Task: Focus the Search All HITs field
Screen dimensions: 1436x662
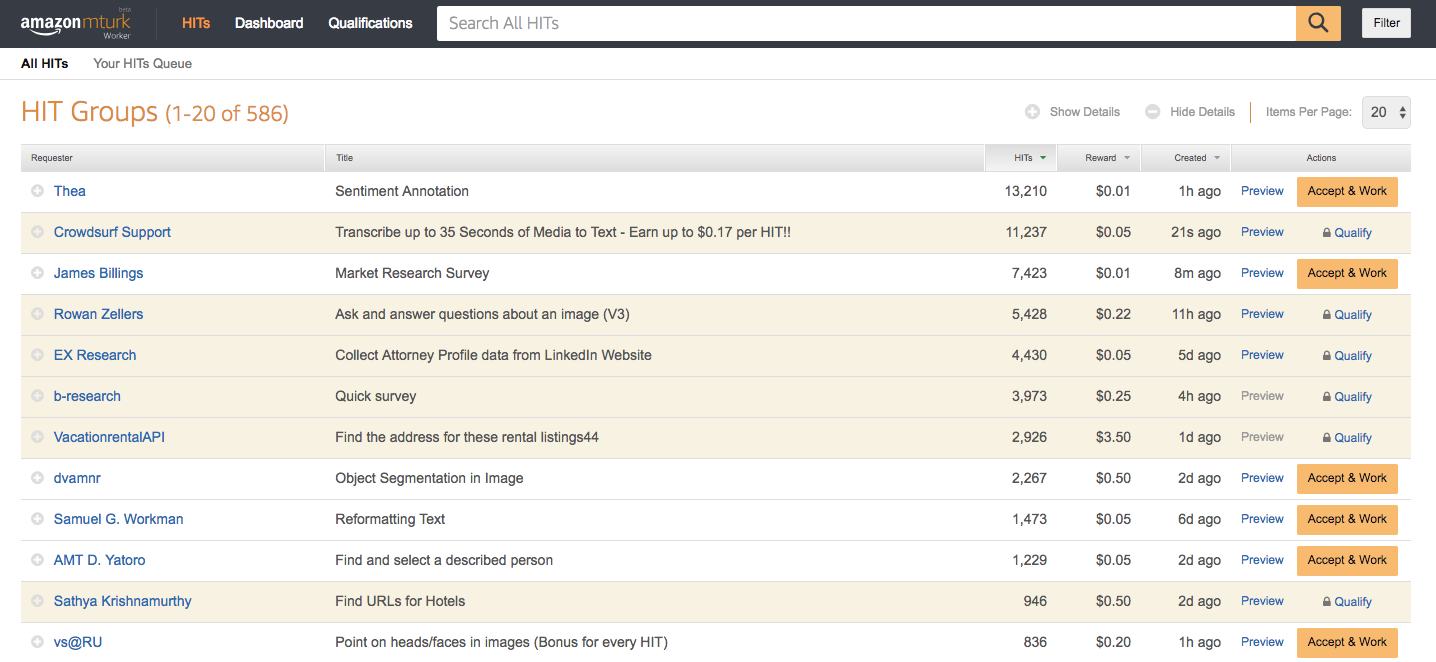Action: [866, 23]
